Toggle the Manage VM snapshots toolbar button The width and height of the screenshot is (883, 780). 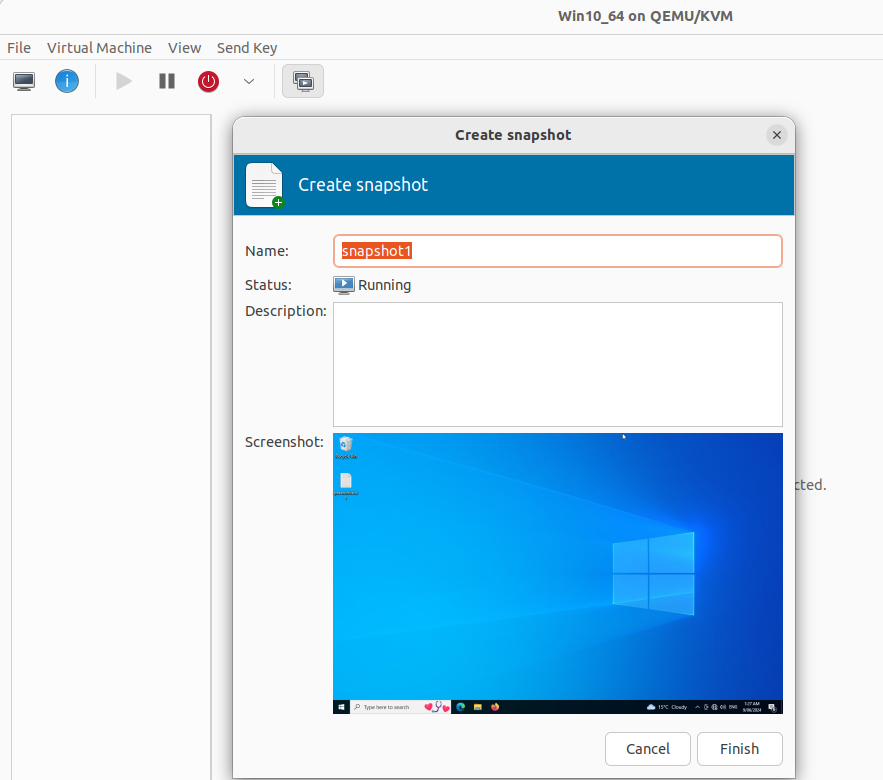coord(303,82)
